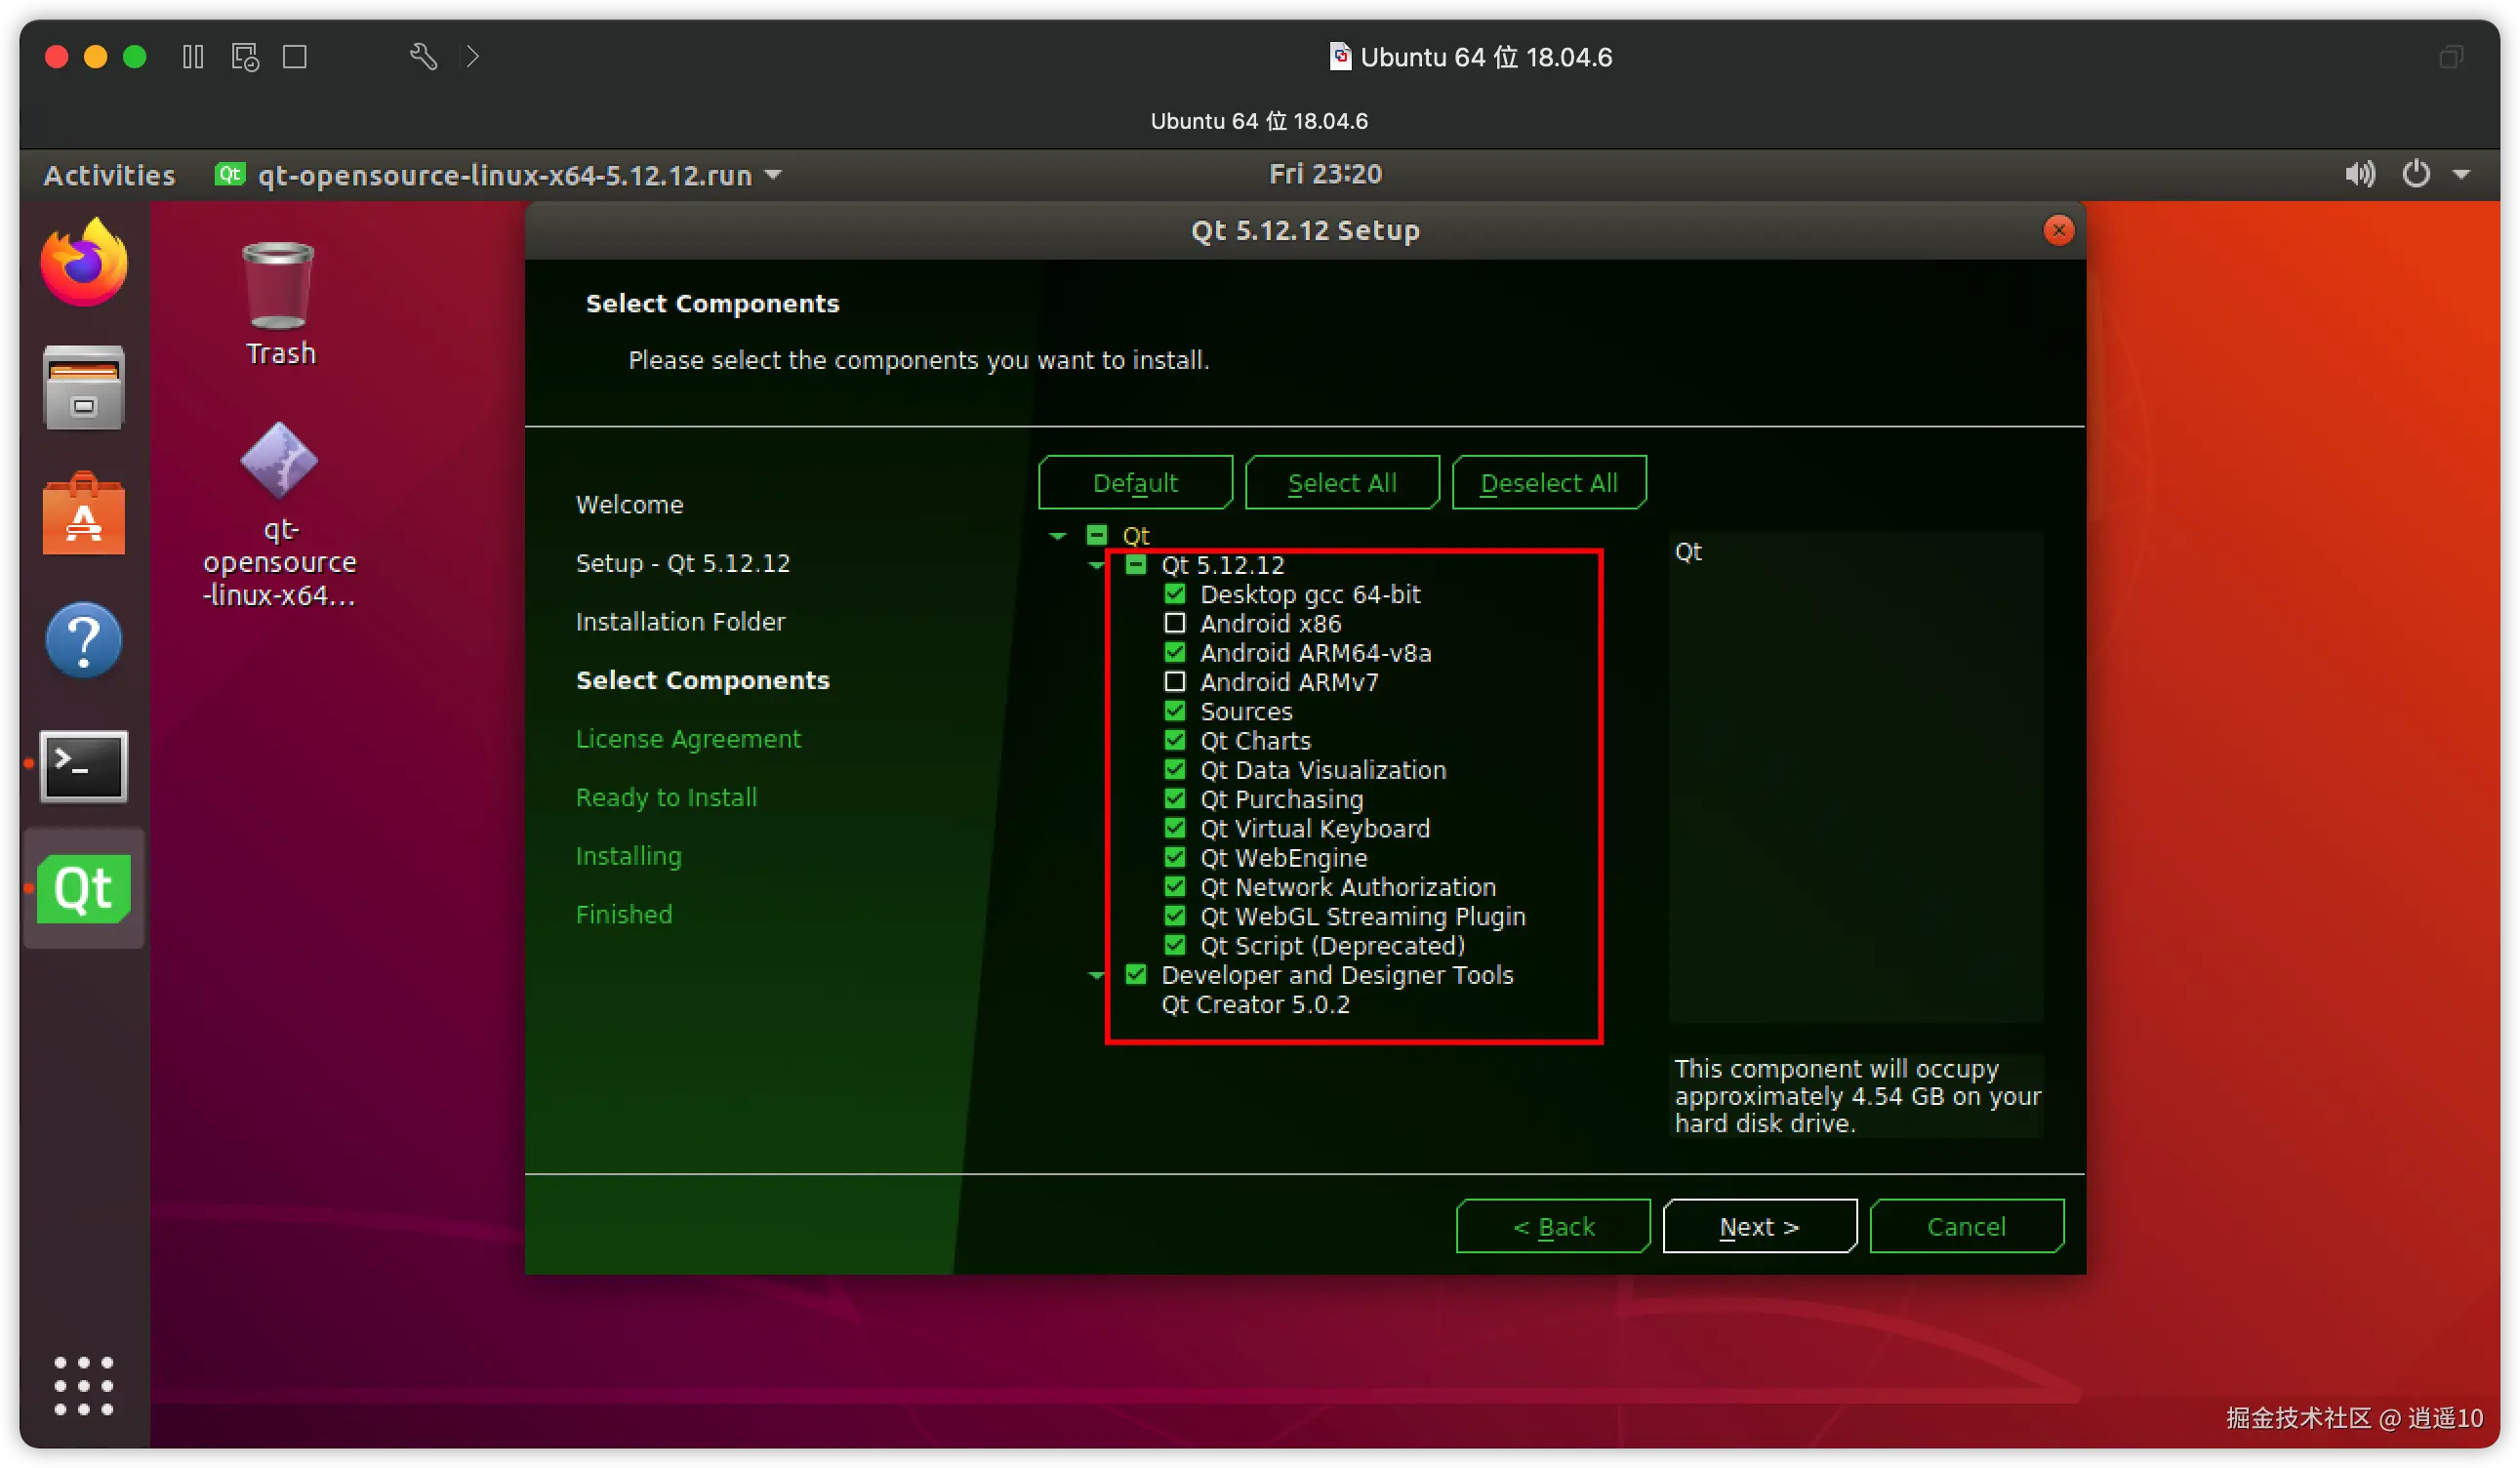This screenshot has height=1468, width=2520.
Task: Collapse the Qt 5.12.12 tree node
Action: click(1096, 566)
